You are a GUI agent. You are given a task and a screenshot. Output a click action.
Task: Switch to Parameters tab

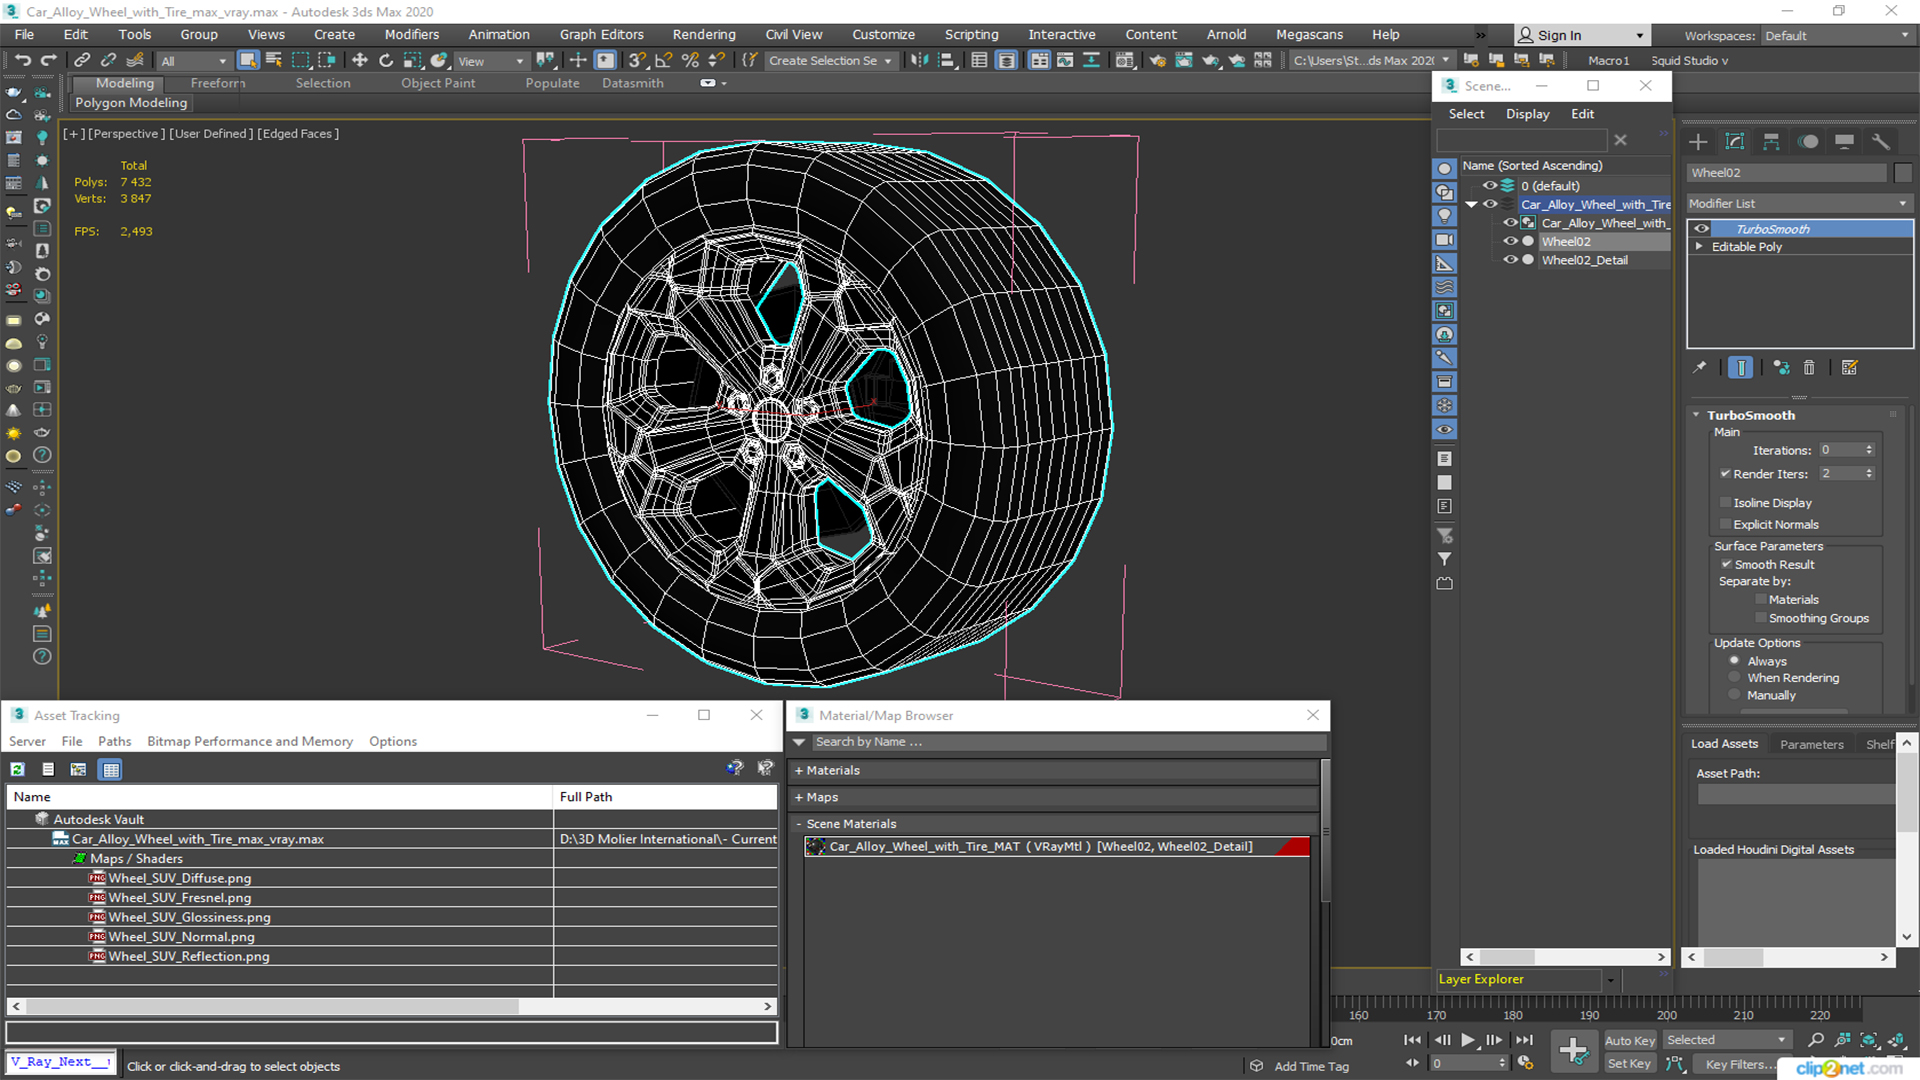coord(1811,744)
